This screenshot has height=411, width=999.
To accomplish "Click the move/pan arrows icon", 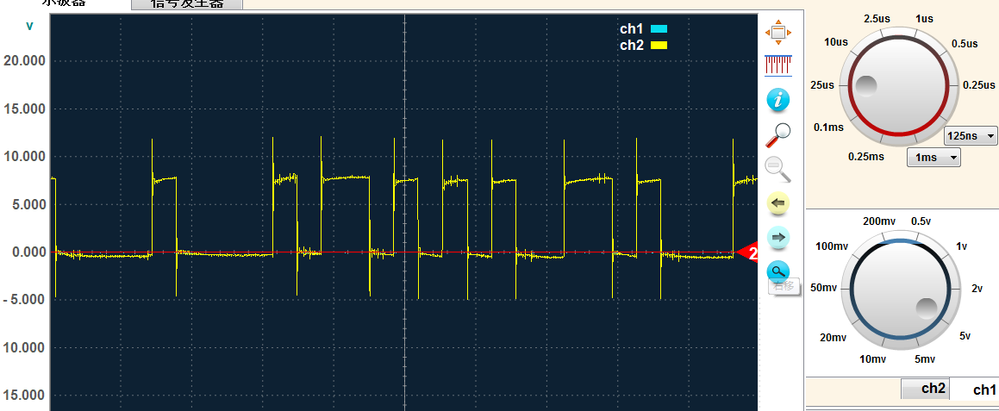I will [x=778, y=32].
